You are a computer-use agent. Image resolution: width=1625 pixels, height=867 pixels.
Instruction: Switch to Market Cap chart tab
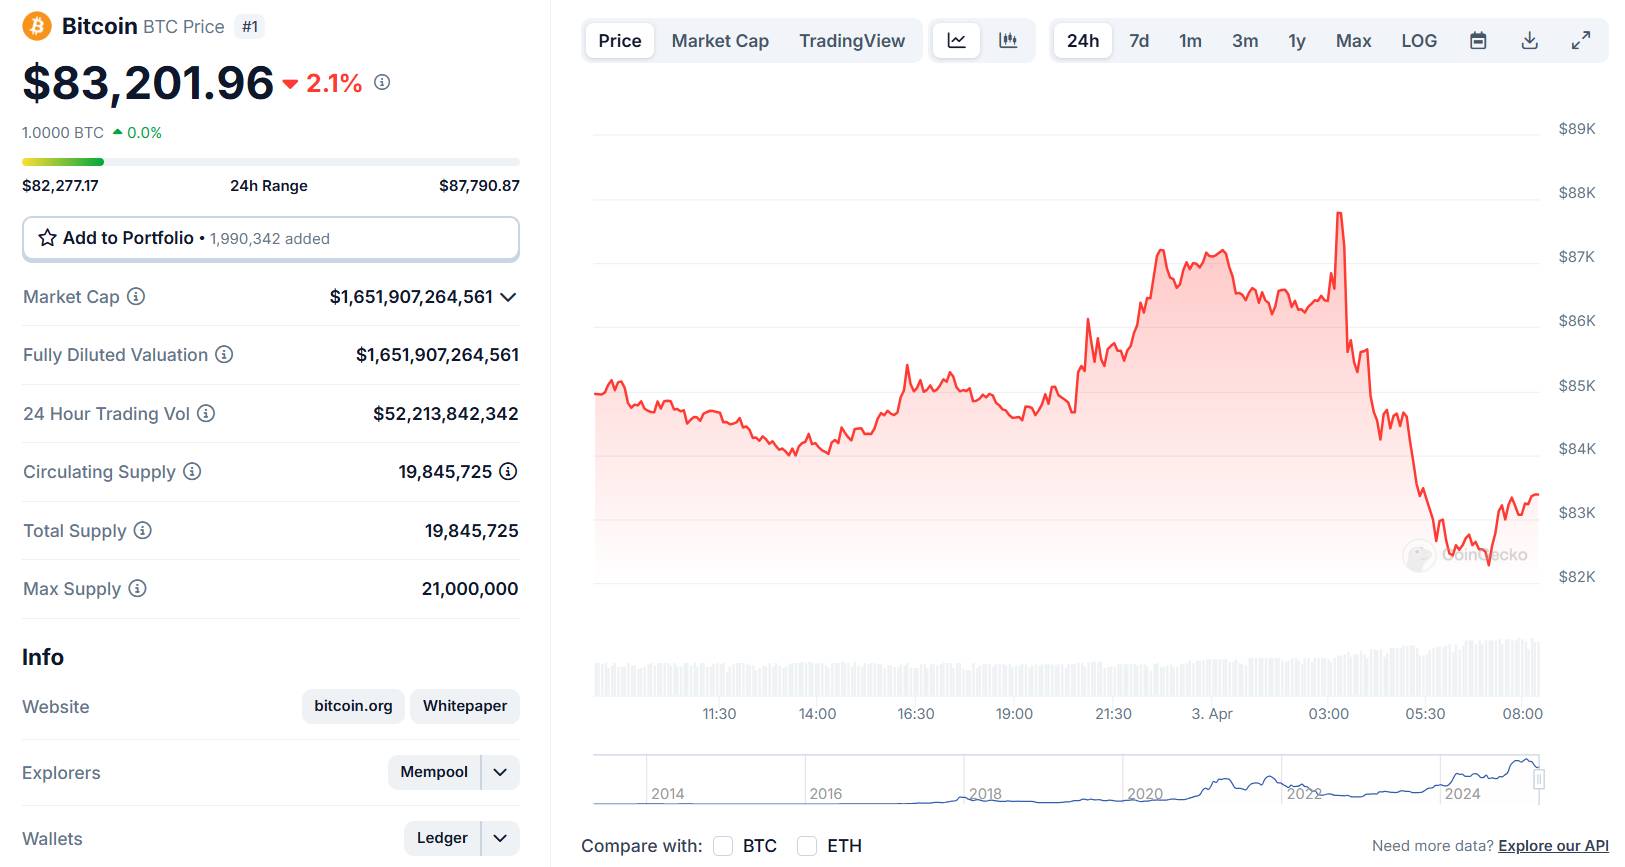pyautogui.click(x=720, y=41)
